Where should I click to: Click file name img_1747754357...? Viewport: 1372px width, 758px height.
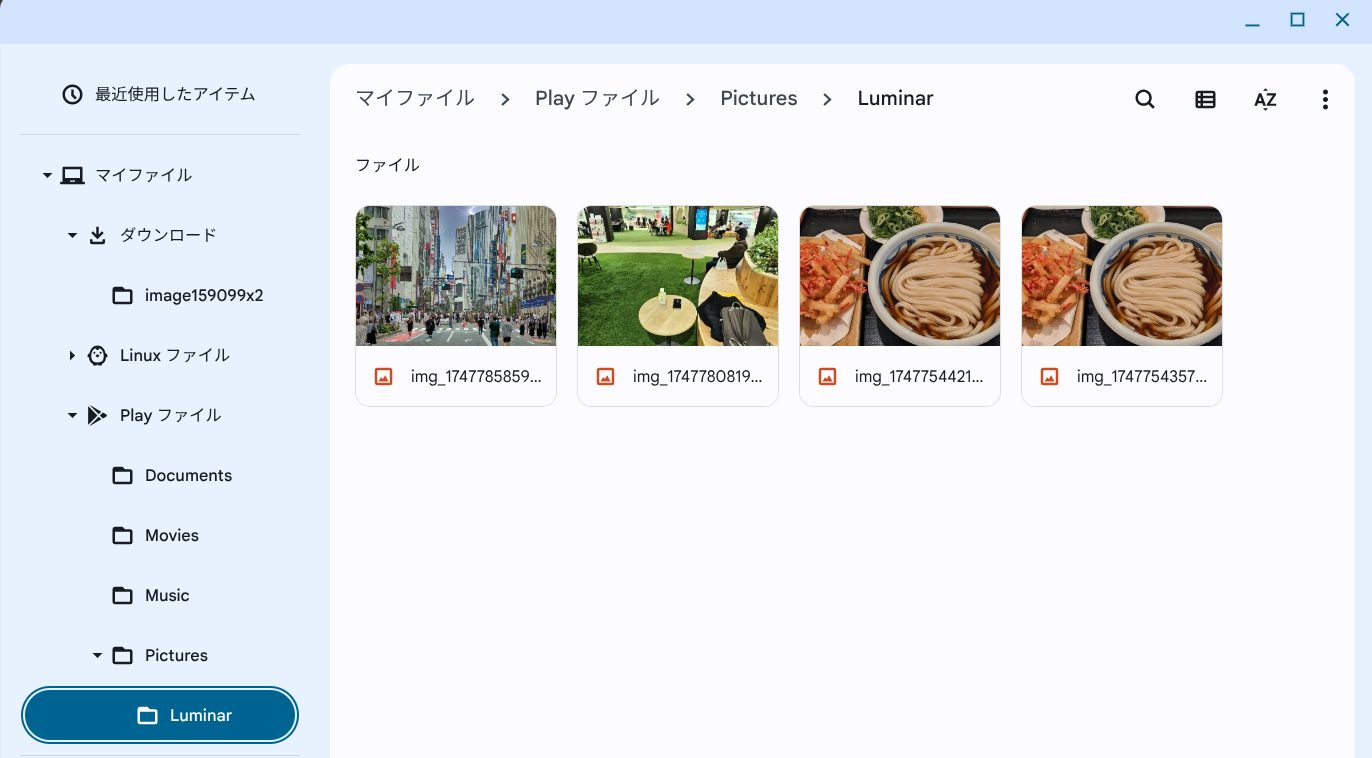tap(1142, 377)
